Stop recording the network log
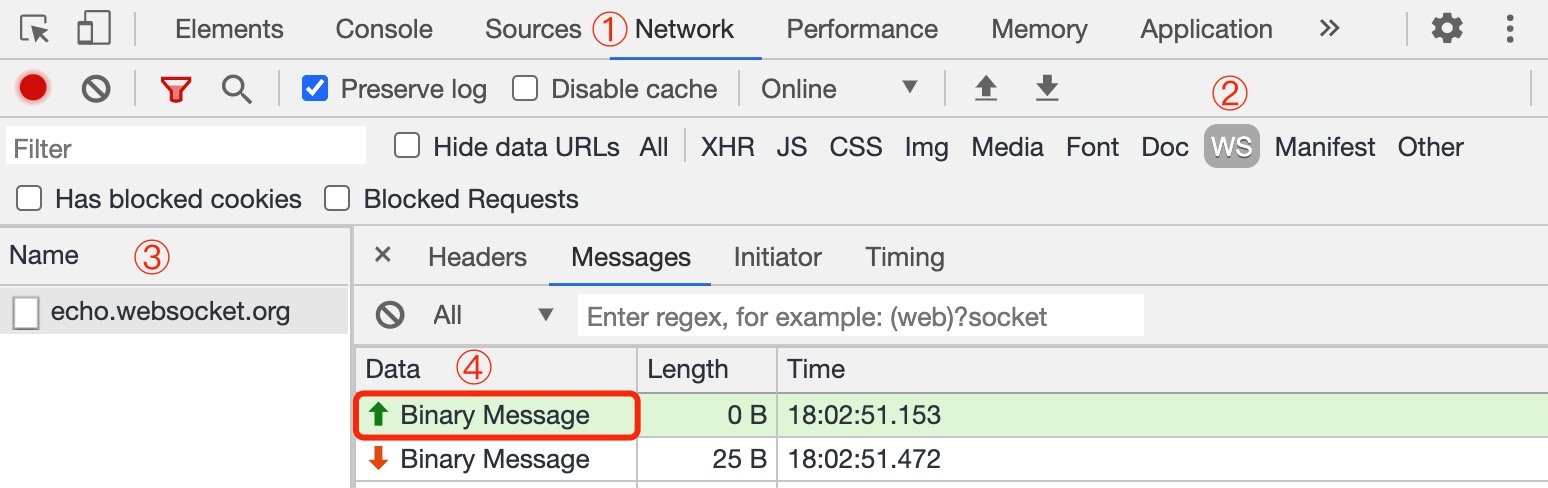The height and width of the screenshot is (488, 1548). tap(34, 89)
